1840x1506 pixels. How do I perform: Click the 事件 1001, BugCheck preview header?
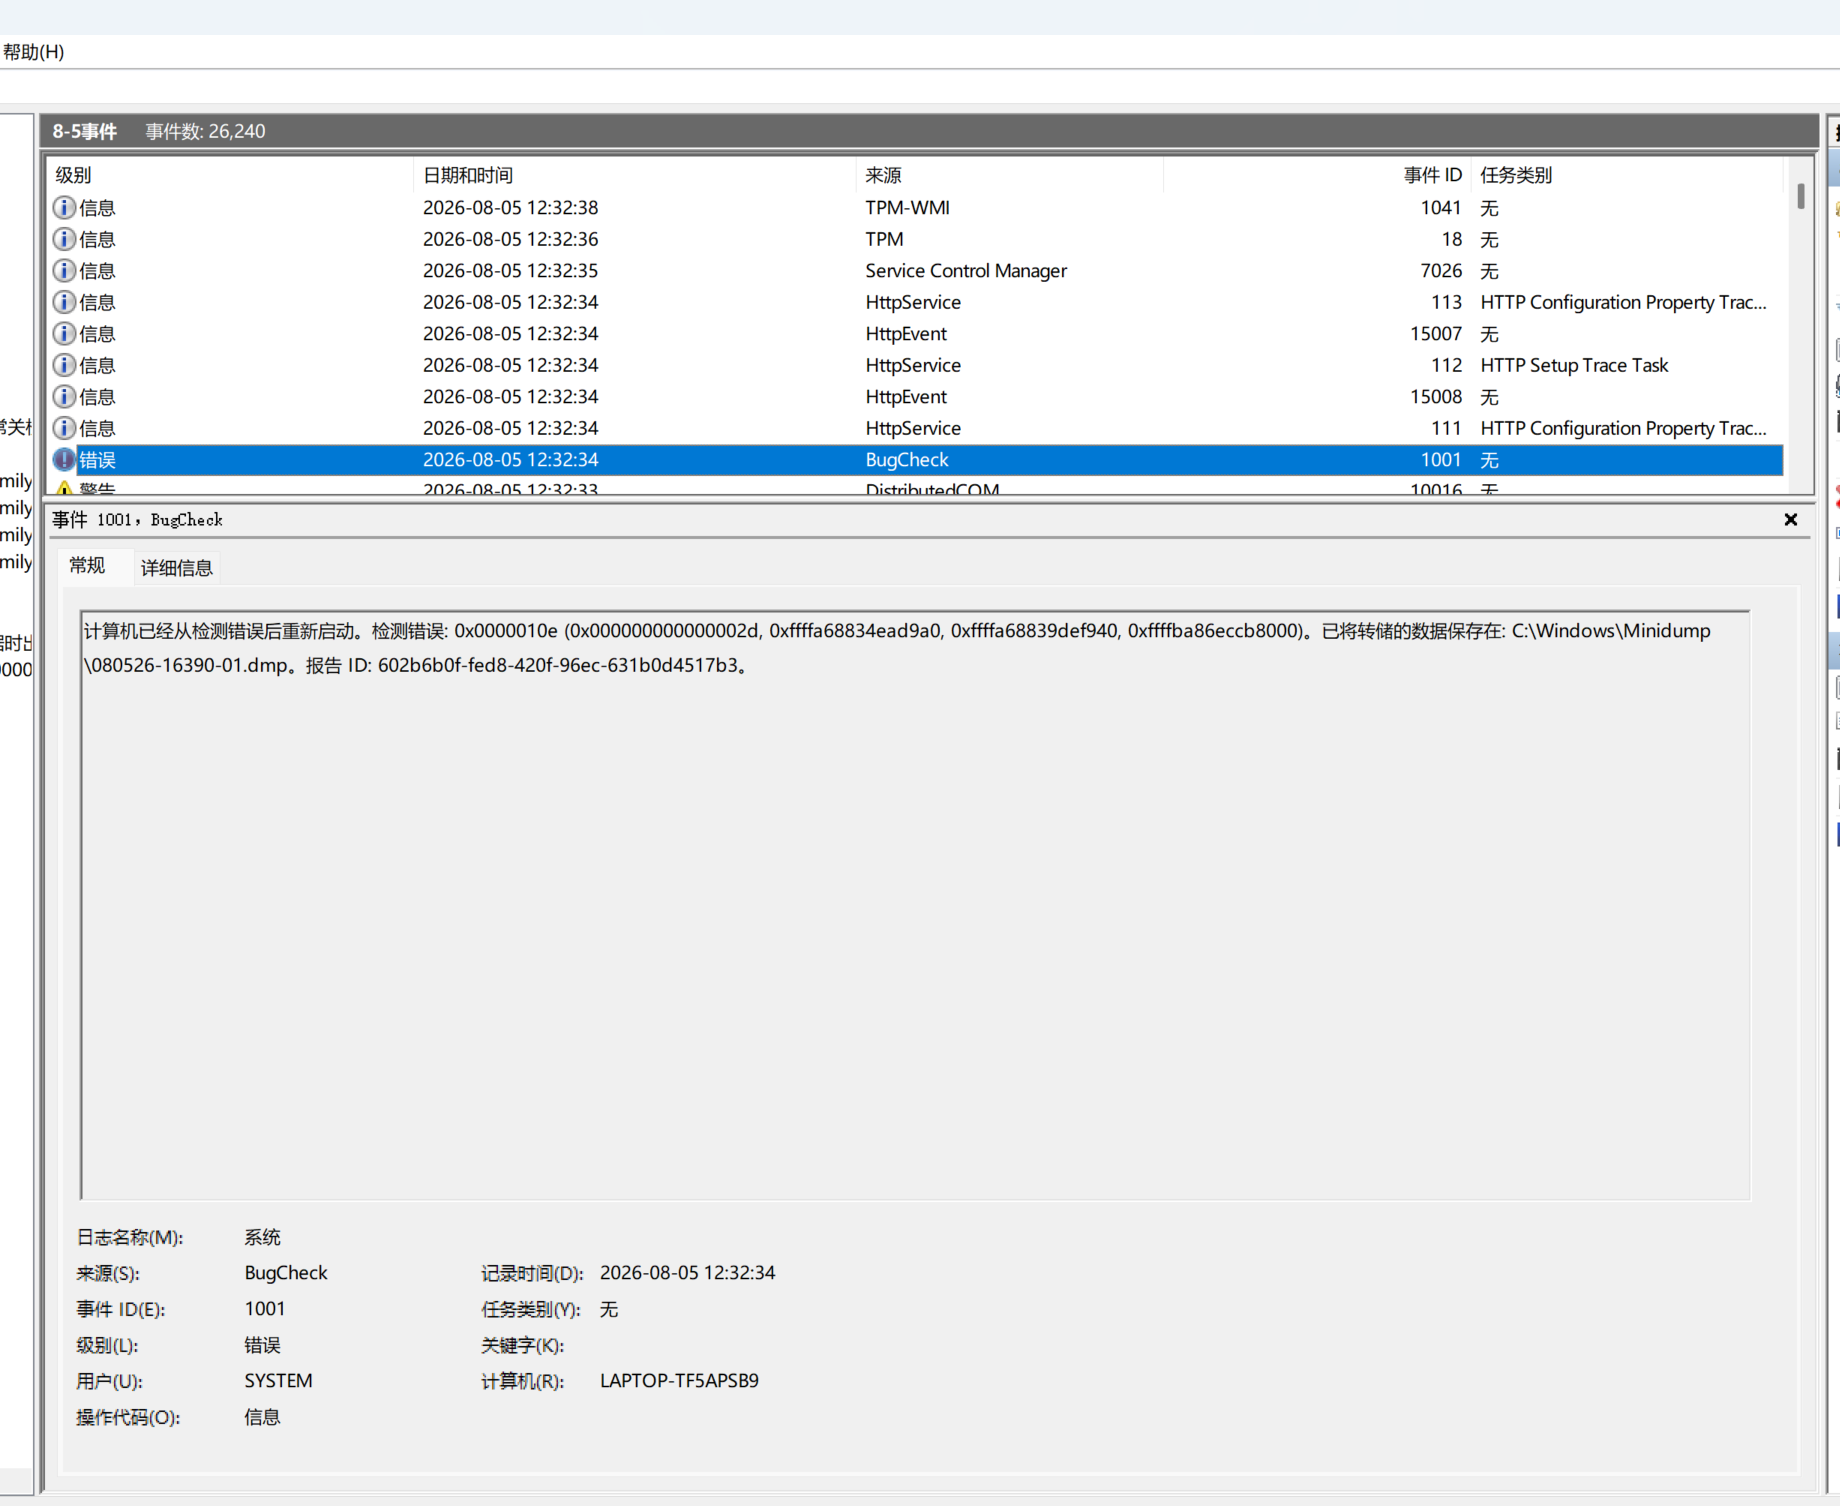[x=138, y=520]
